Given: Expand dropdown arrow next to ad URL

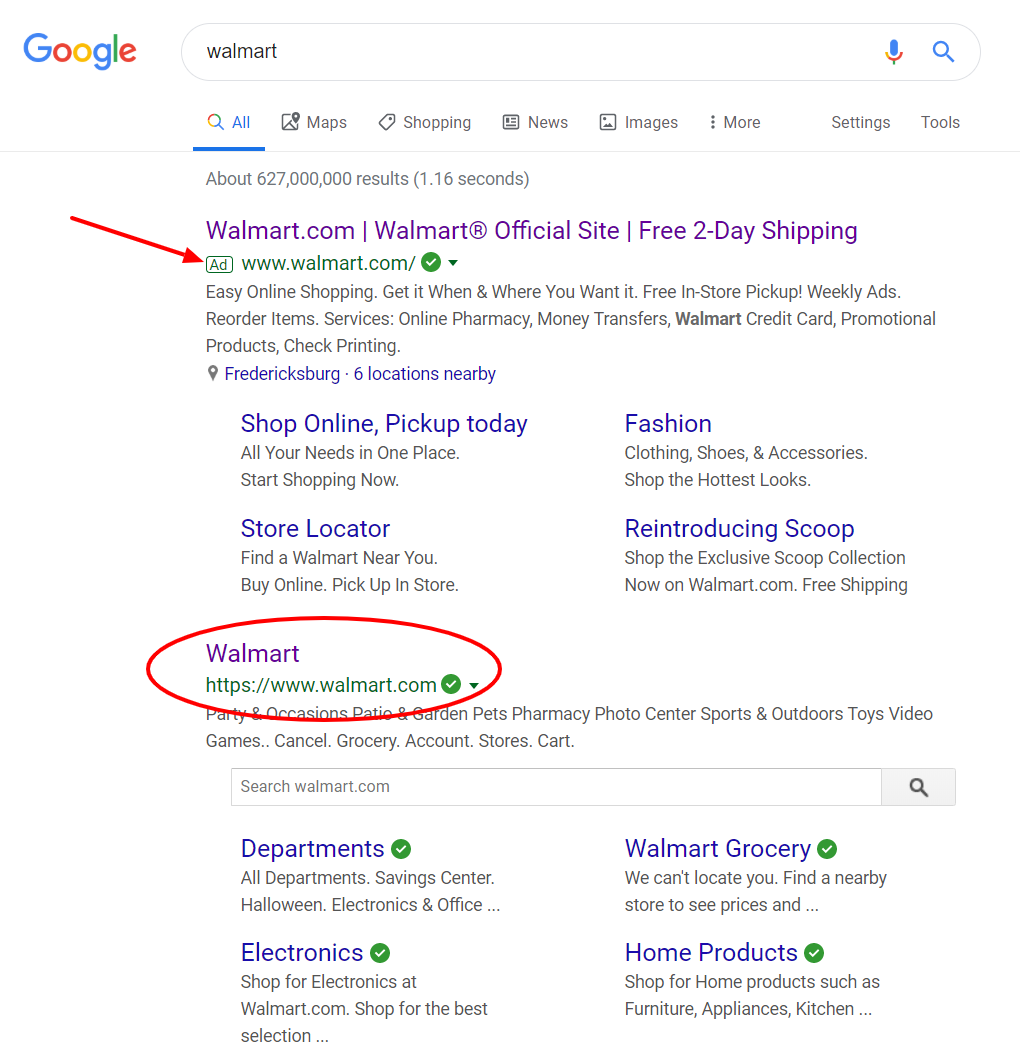Looking at the screenshot, I should (453, 263).
